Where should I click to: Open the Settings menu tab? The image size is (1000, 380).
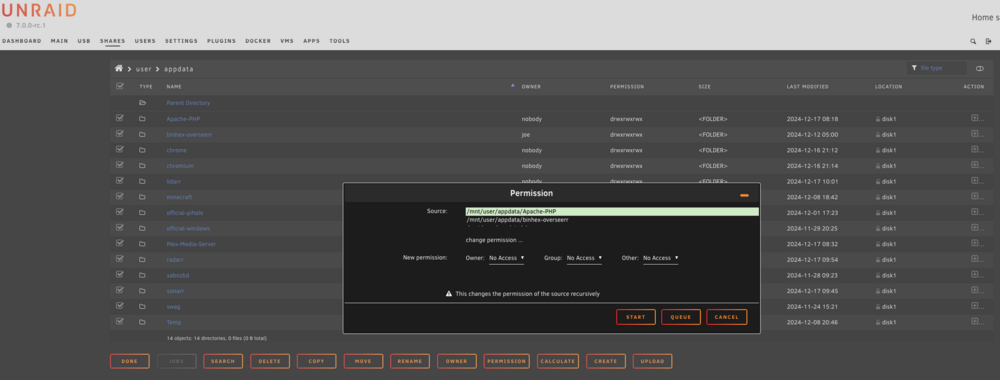pyautogui.click(x=181, y=41)
